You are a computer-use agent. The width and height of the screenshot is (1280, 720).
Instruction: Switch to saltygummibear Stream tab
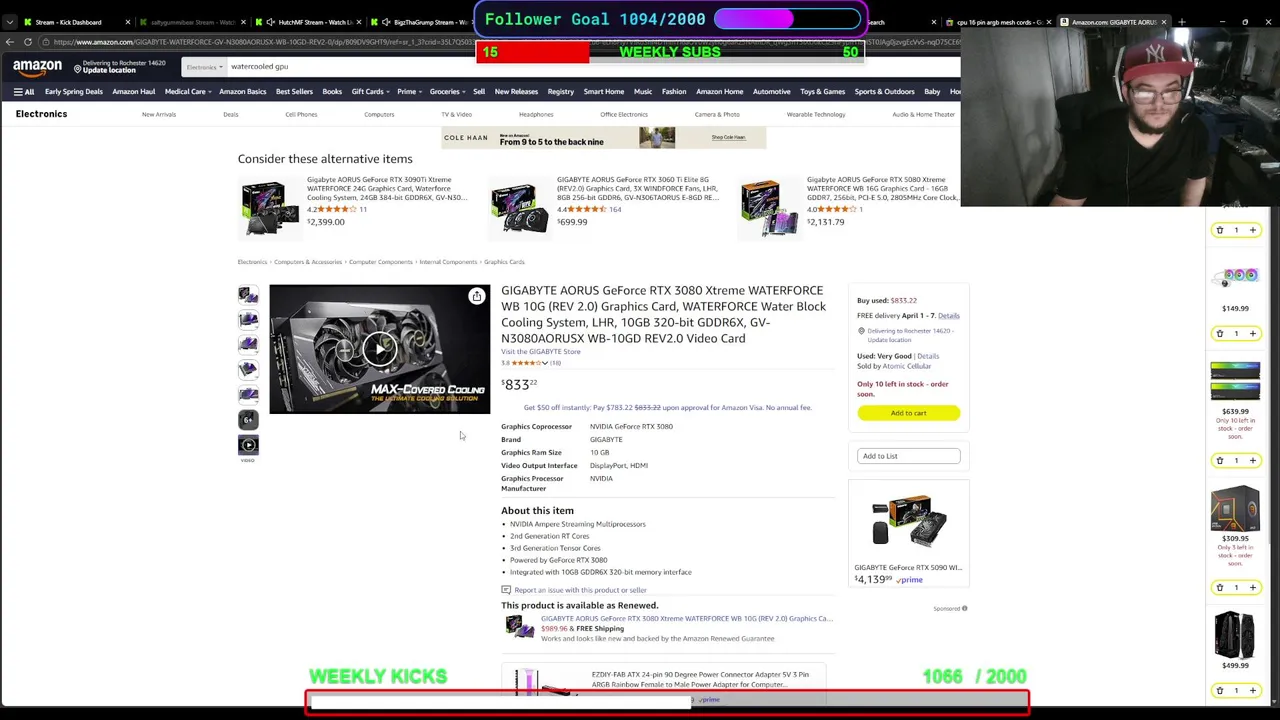(193, 22)
